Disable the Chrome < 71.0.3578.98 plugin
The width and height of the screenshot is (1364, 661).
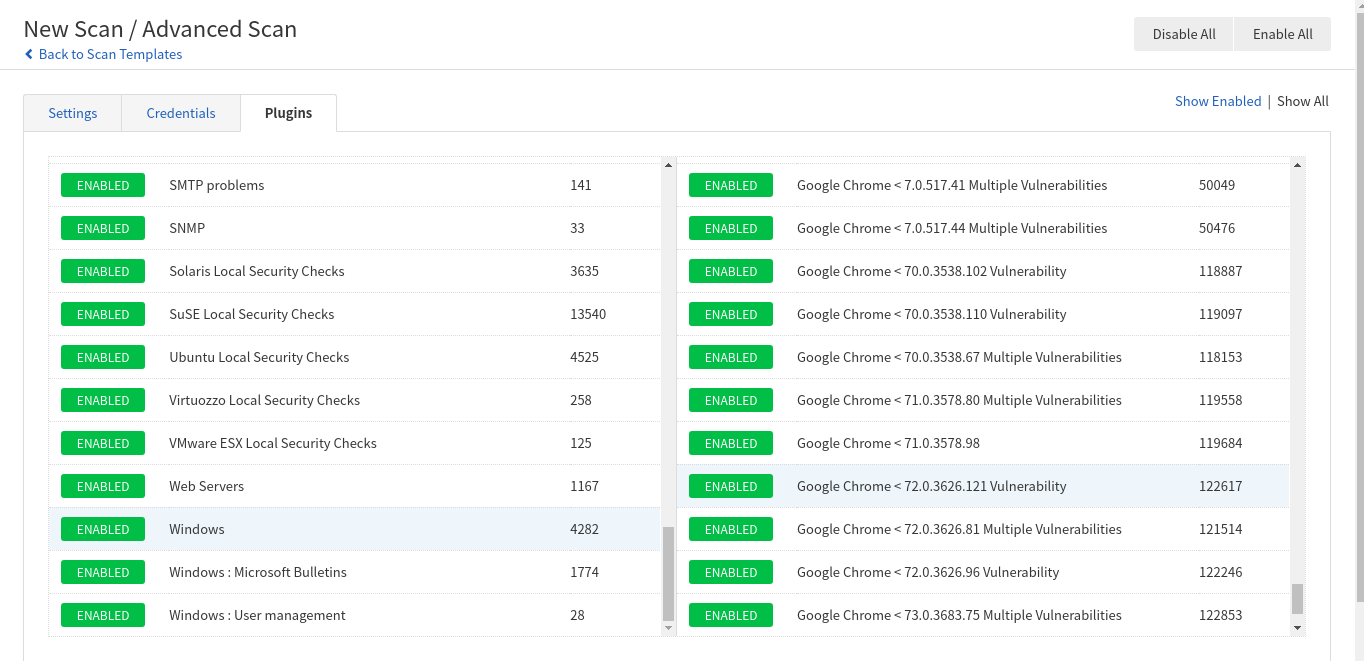(x=731, y=443)
